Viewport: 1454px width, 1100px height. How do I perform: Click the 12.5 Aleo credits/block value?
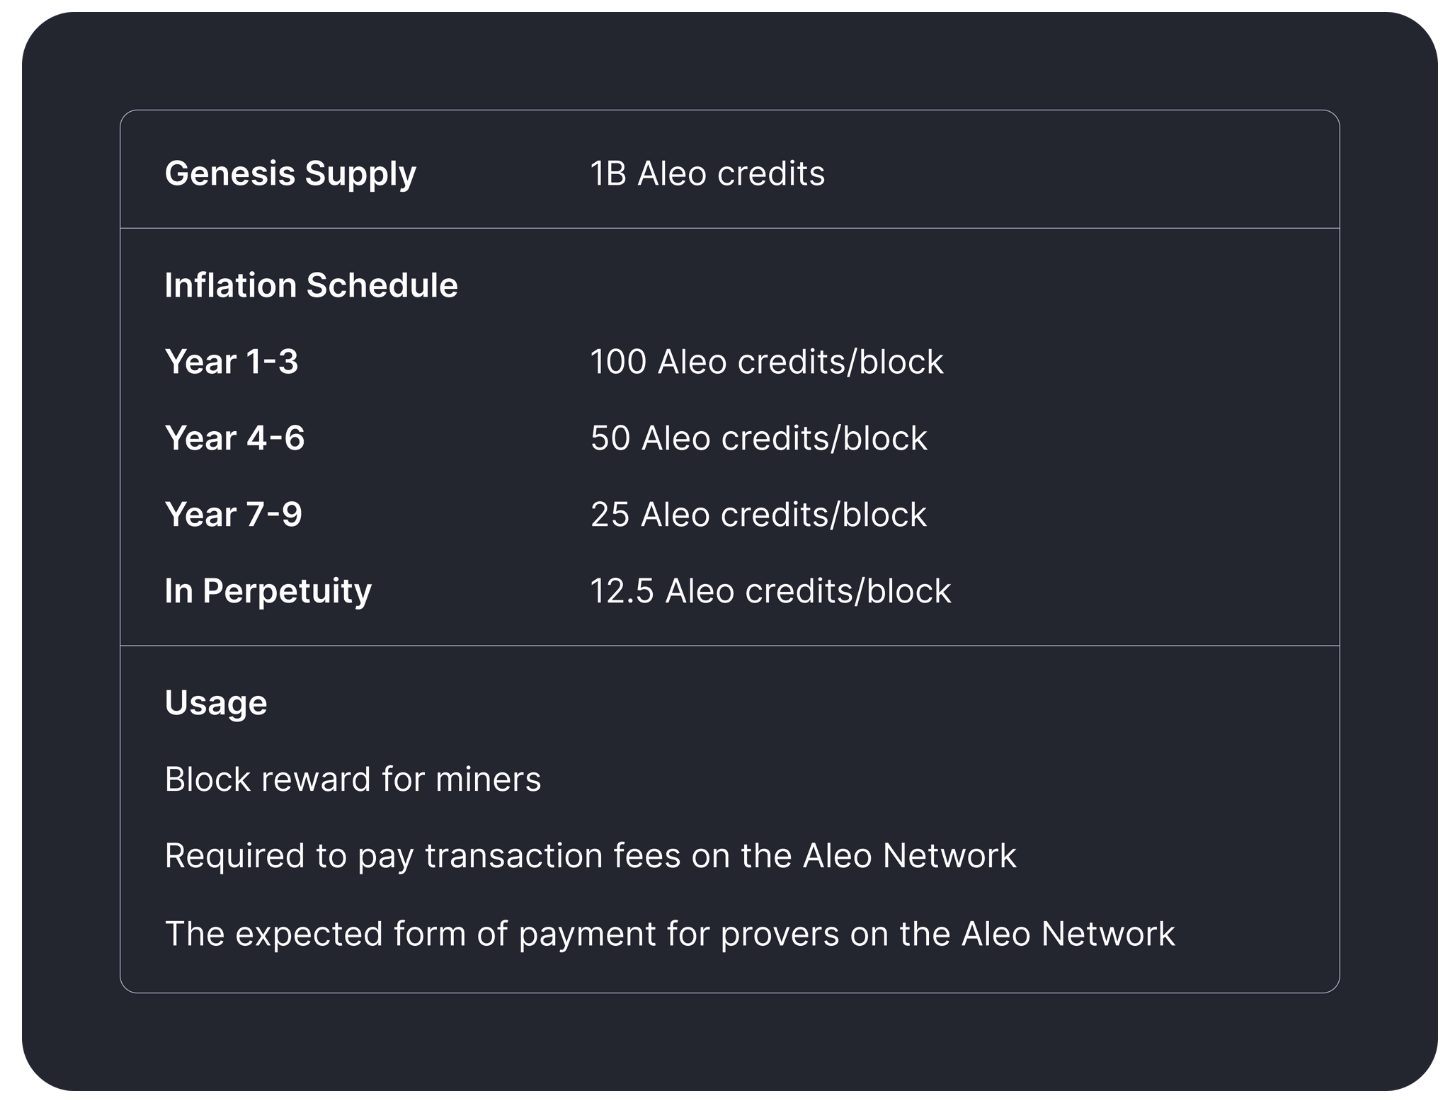770,591
